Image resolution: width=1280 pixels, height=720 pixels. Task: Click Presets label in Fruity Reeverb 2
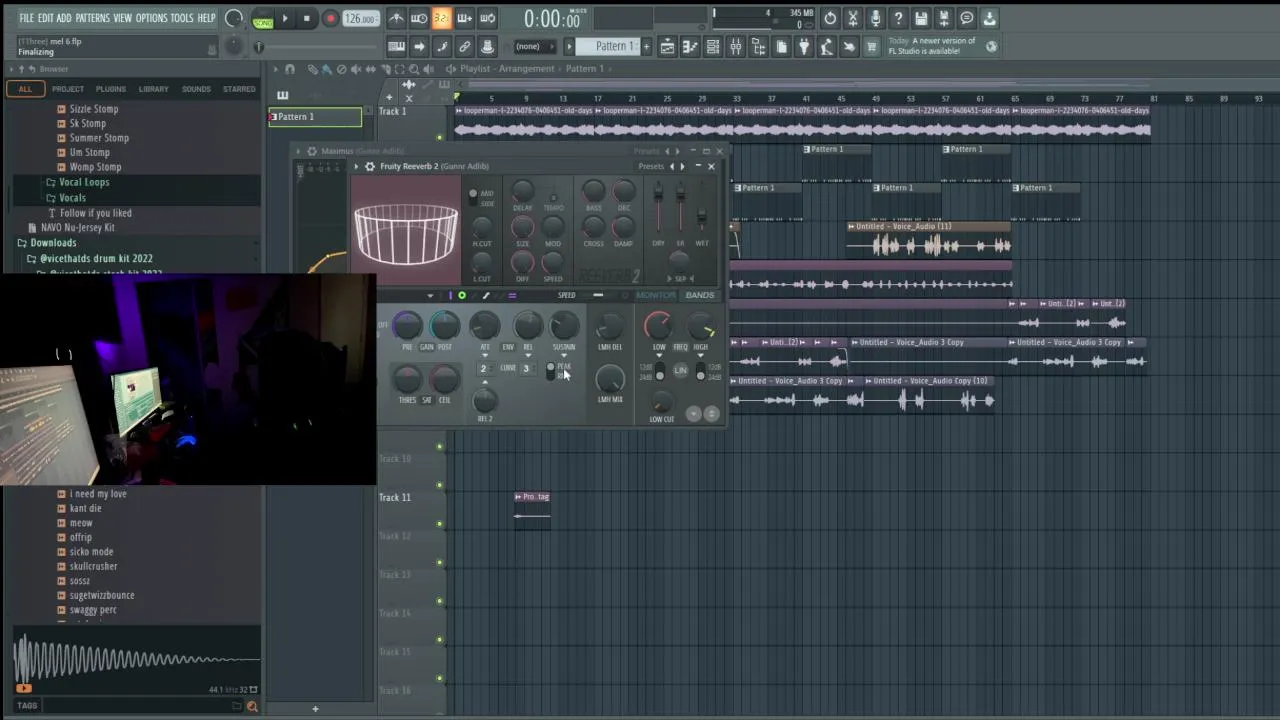(651, 166)
